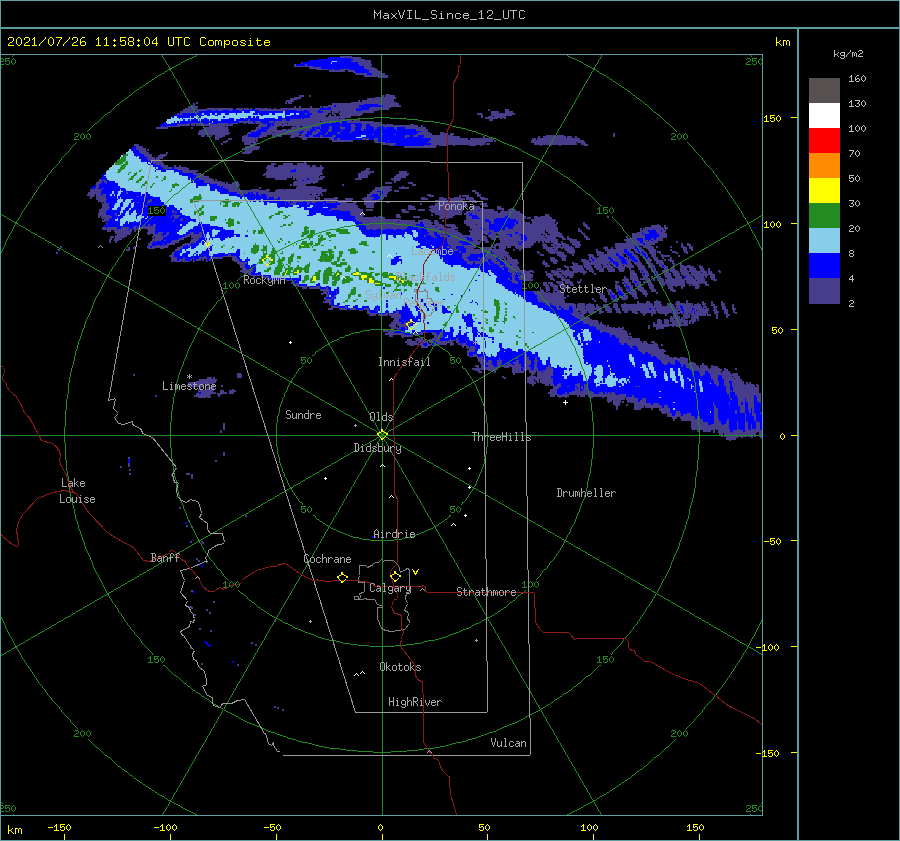Click the yellow diamond marker above Rockymn
This screenshot has height=841, width=900.
(267, 261)
